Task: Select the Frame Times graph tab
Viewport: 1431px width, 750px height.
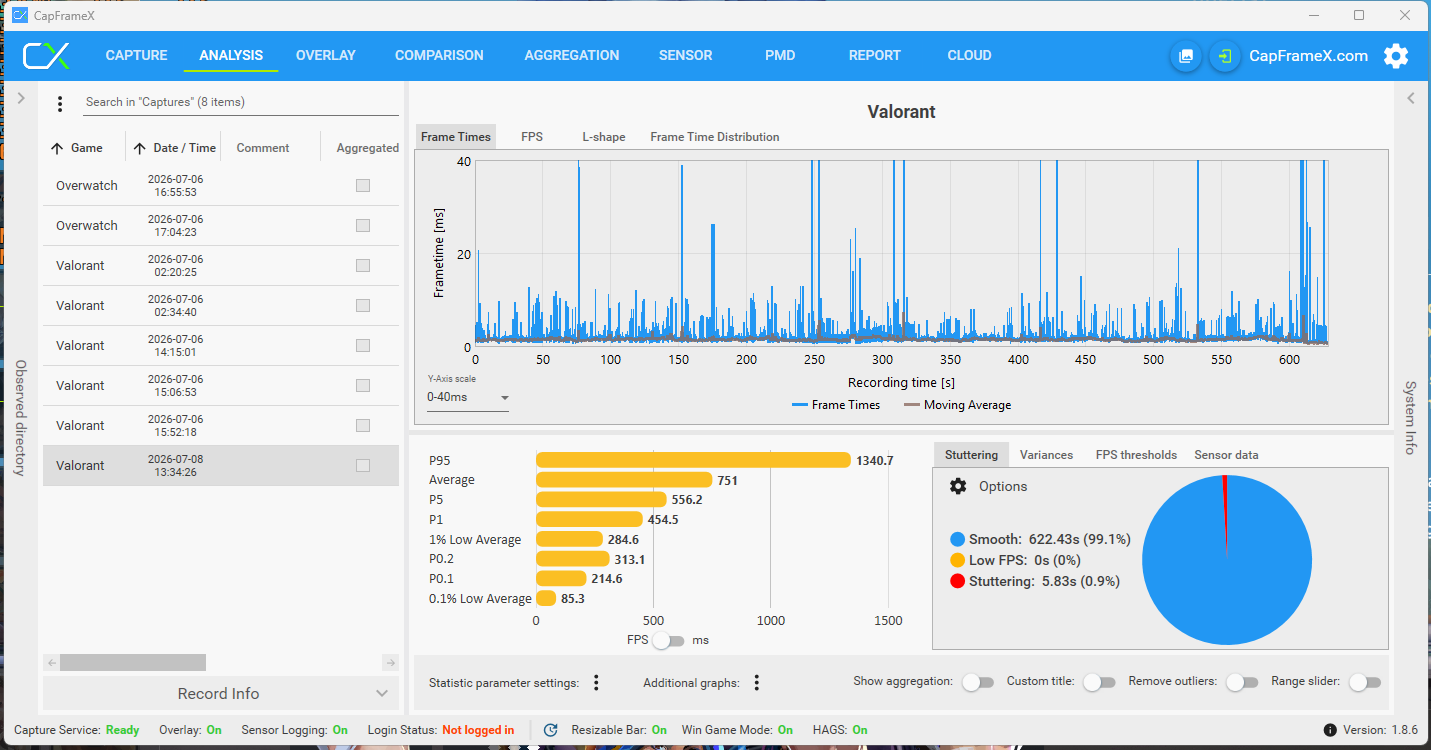Action: 456,137
